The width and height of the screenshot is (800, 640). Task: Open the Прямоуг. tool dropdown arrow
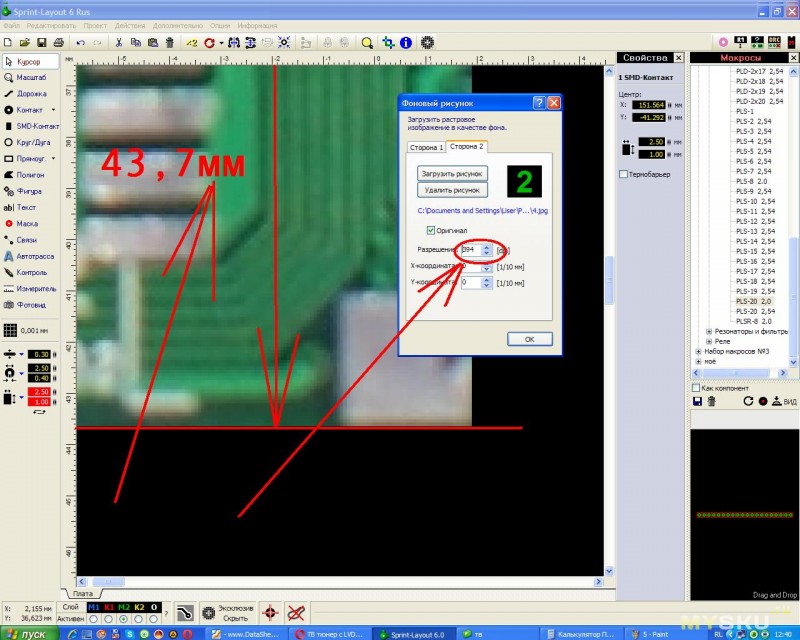53,159
